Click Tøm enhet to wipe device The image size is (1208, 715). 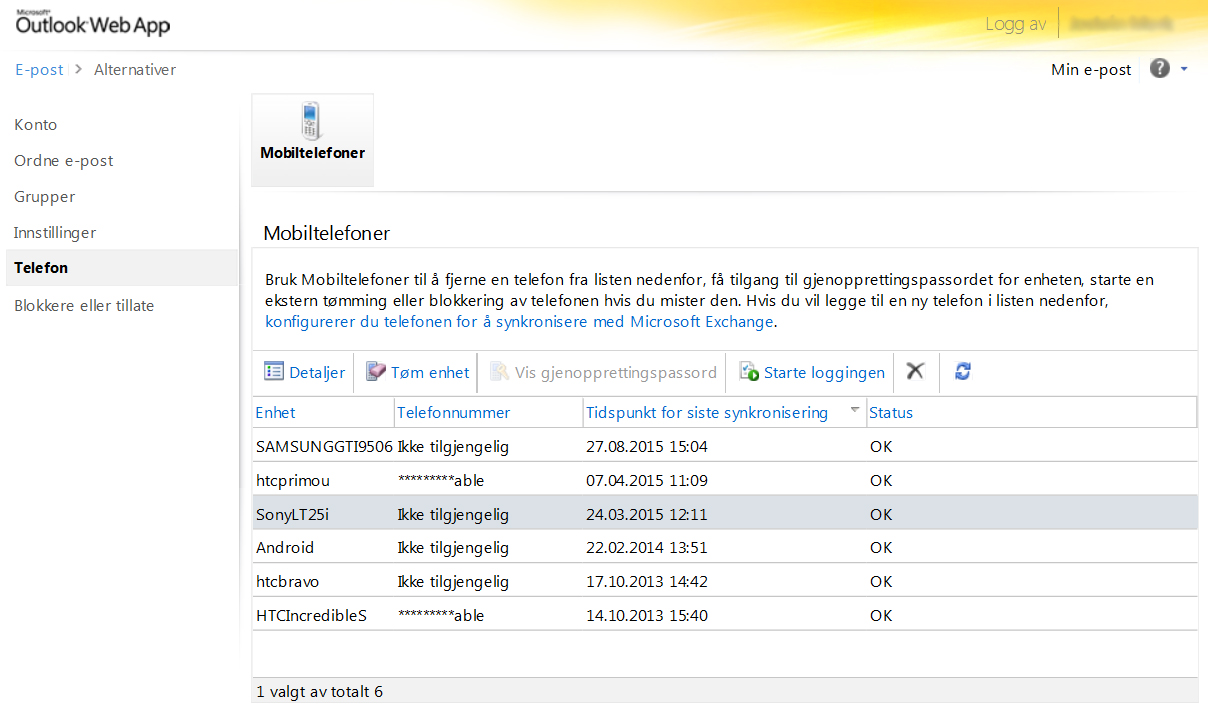[417, 372]
